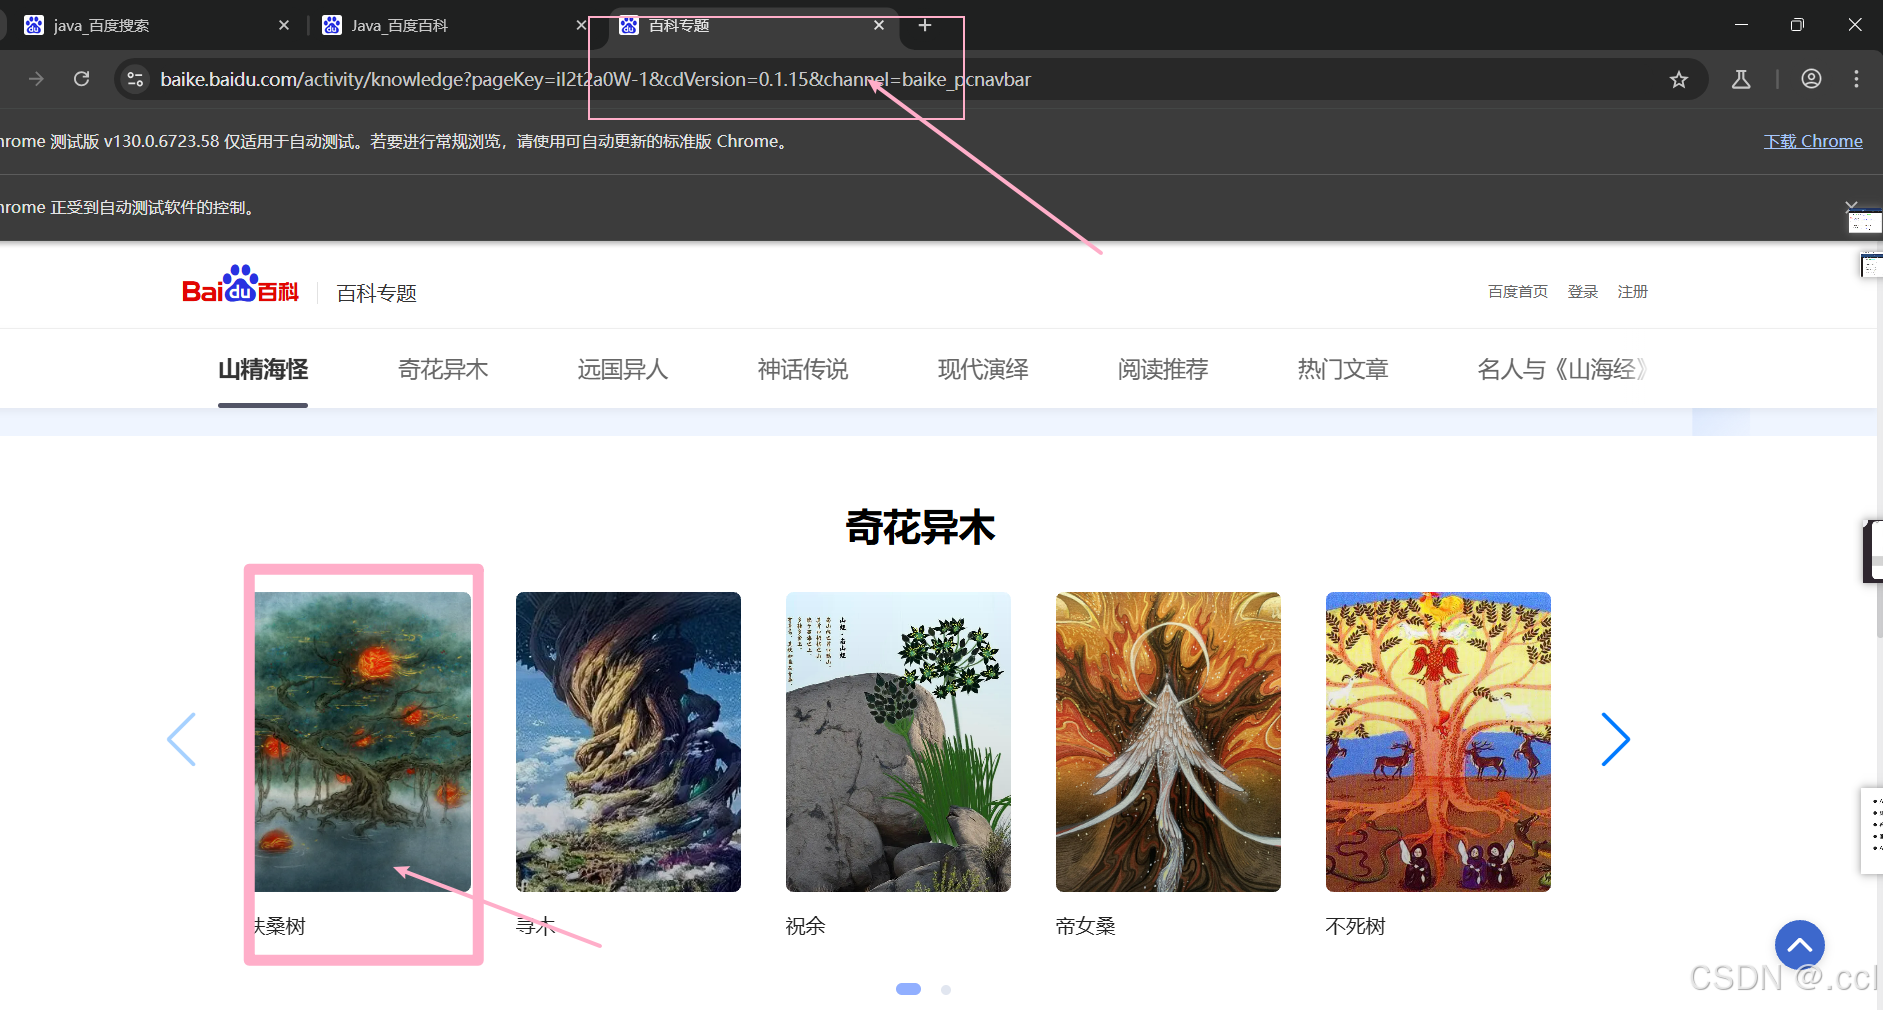This screenshot has width=1883, height=1010.
Task: Click the Baidu Baike logo
Action: [x=240, y=285]
